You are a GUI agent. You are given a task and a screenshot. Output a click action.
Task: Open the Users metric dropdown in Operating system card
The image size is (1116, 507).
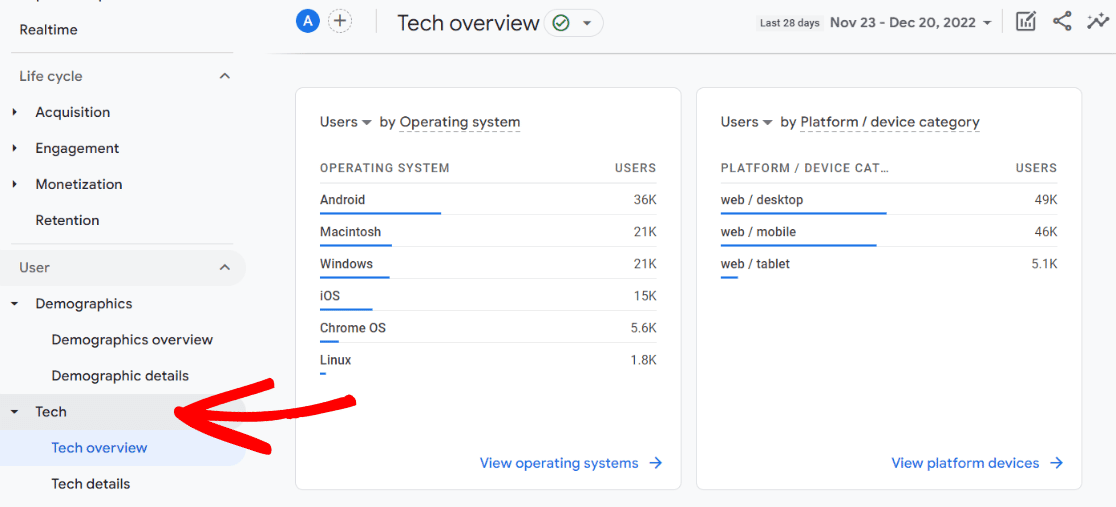tap(345, 122)
